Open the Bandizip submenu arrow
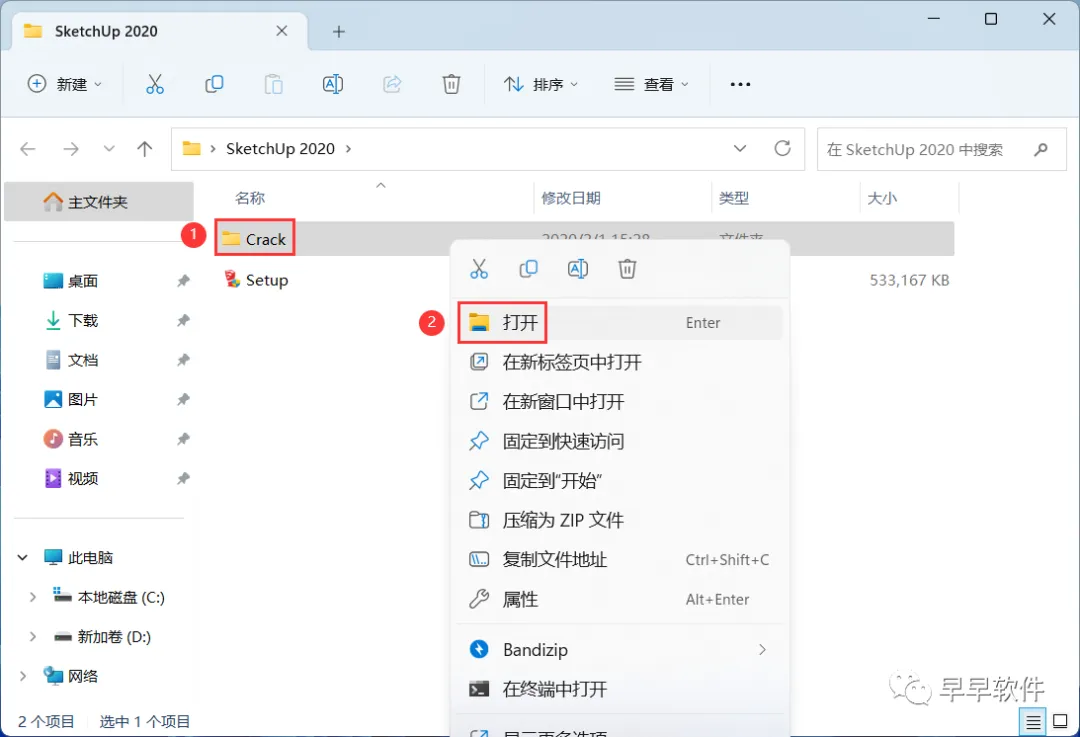1080x737 pixels. (x=762, y=650)
